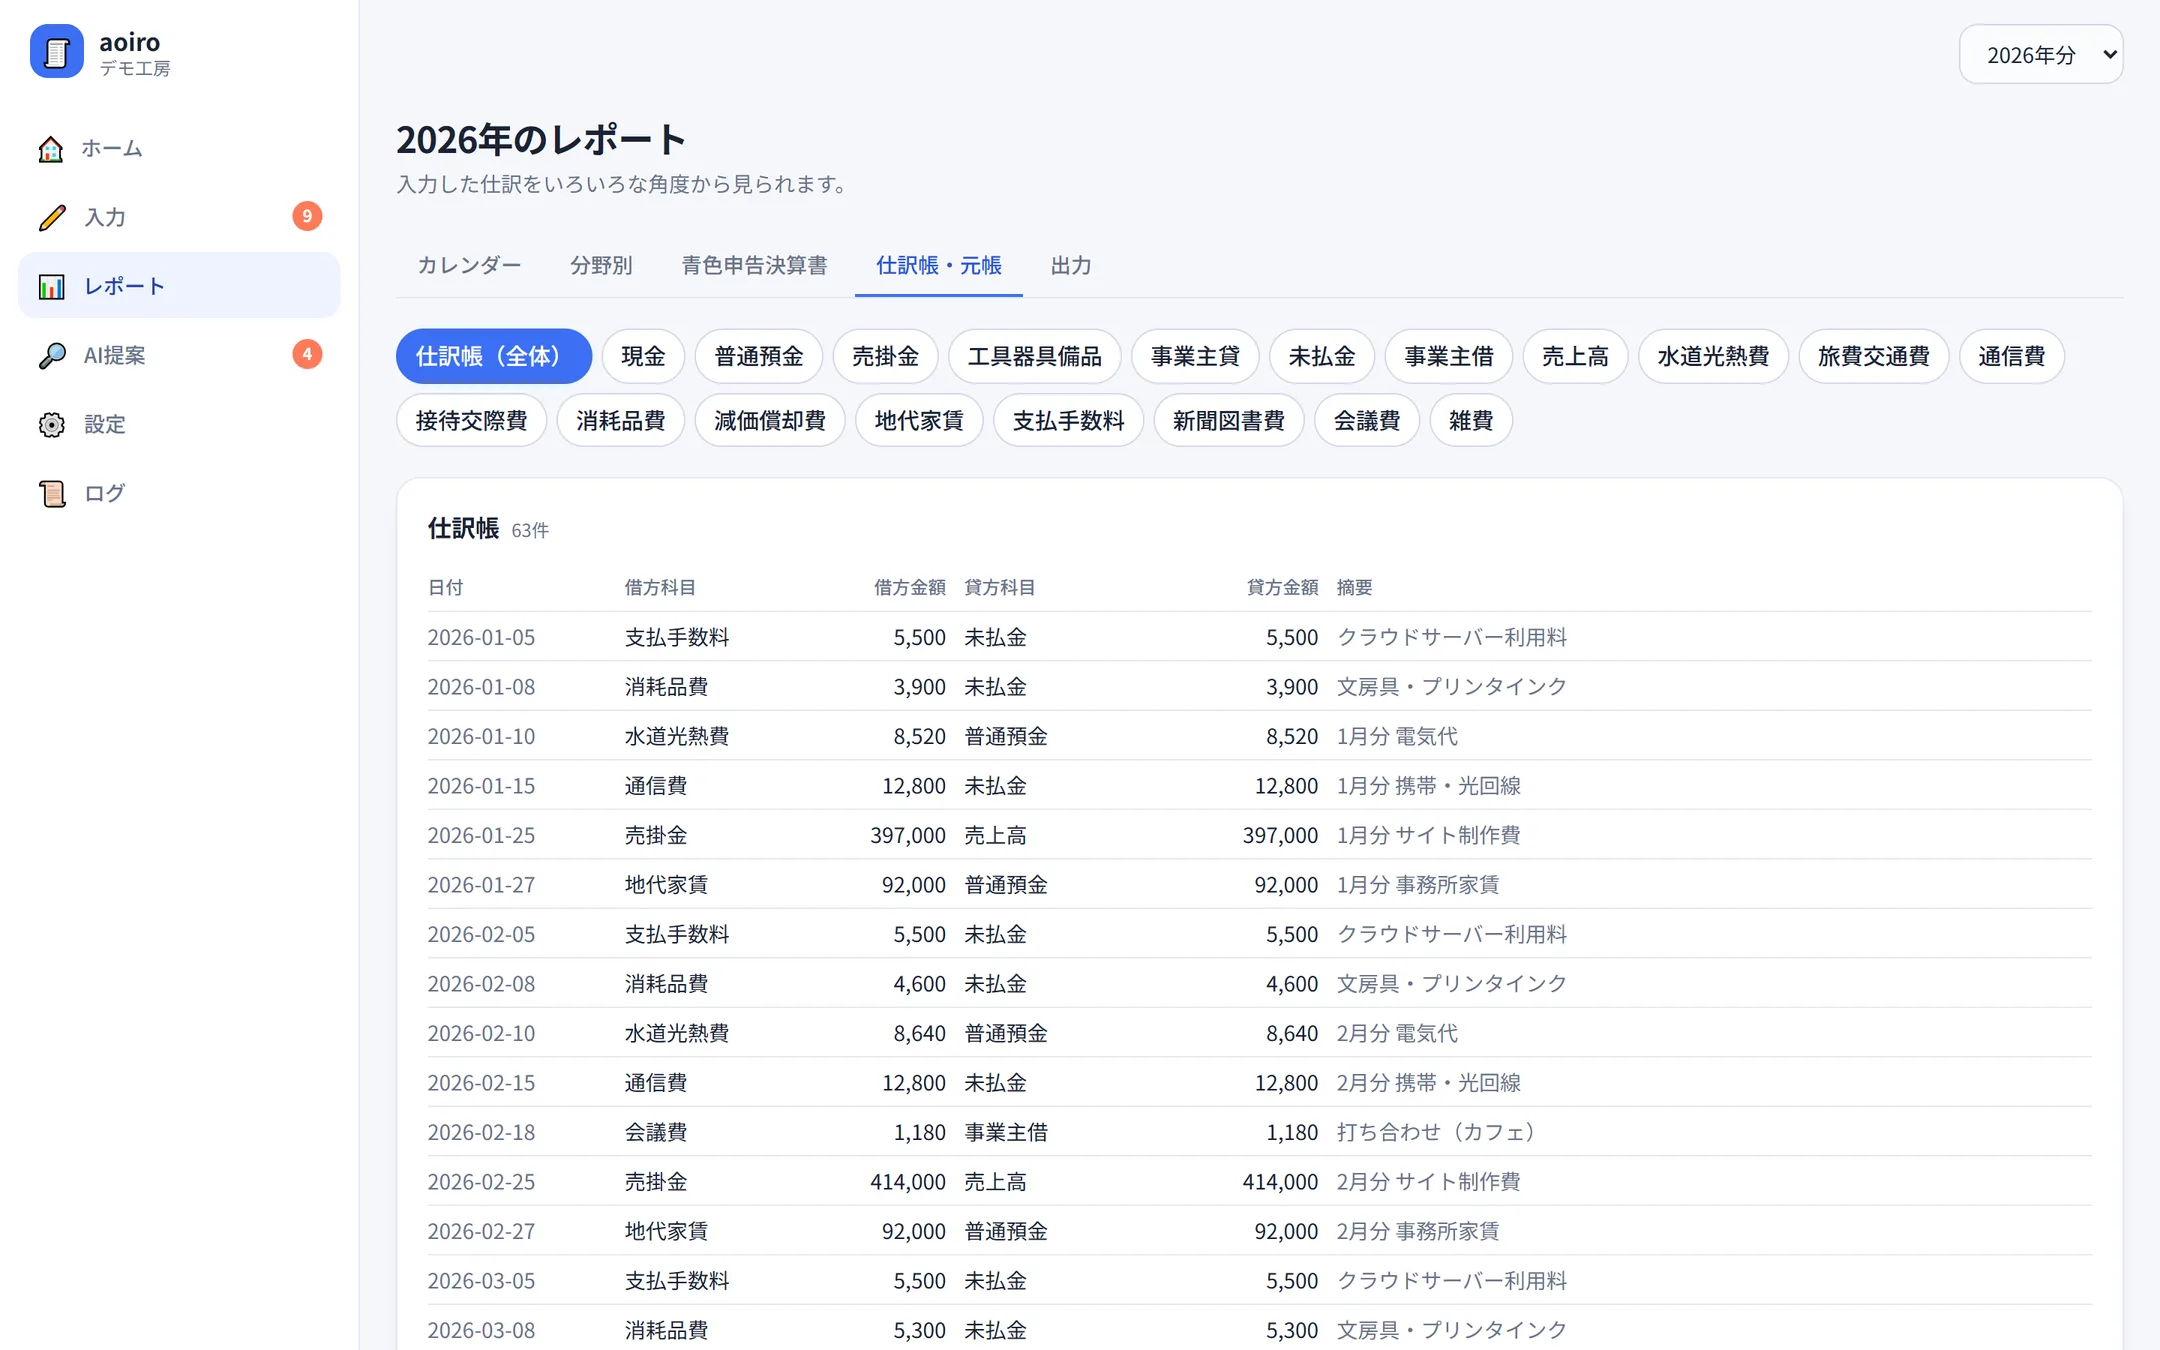Select the 地代家賃 chip

(x=919, y=420)
